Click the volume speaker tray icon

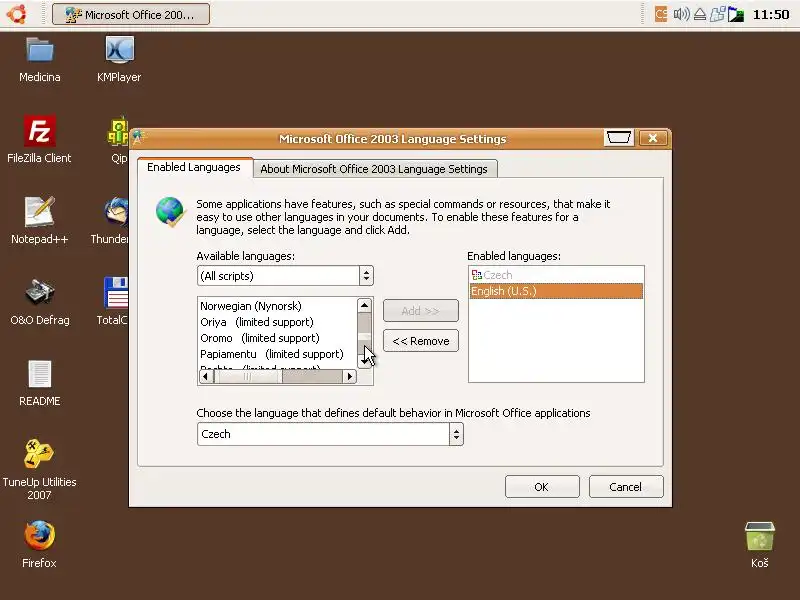(x=681, y=14)
